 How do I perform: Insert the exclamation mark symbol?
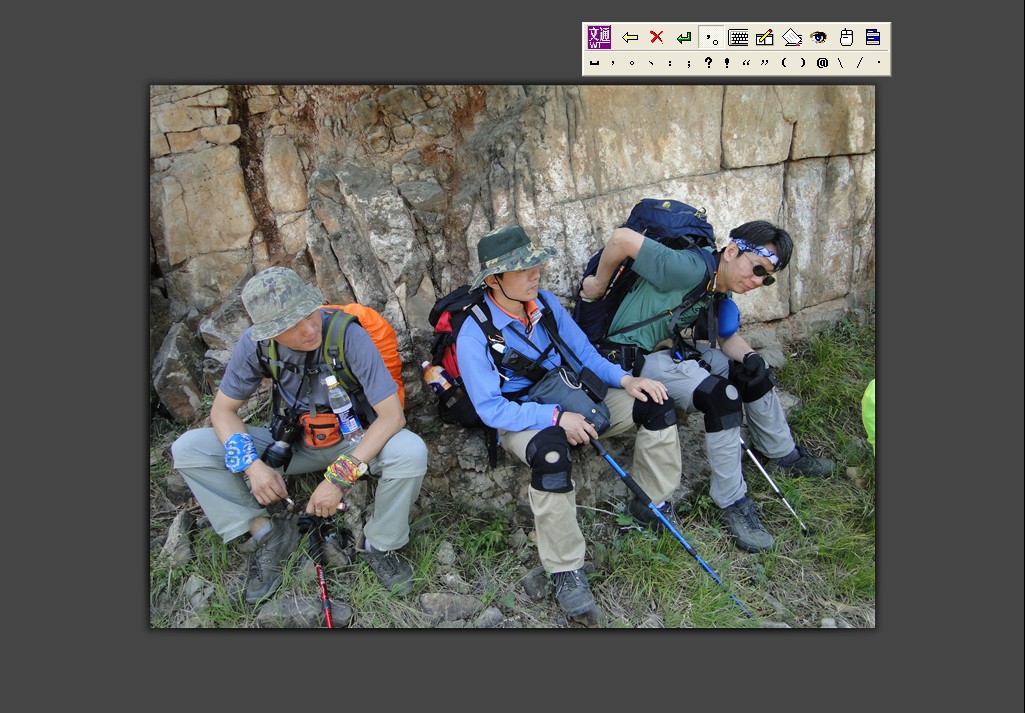pos(727,63)
